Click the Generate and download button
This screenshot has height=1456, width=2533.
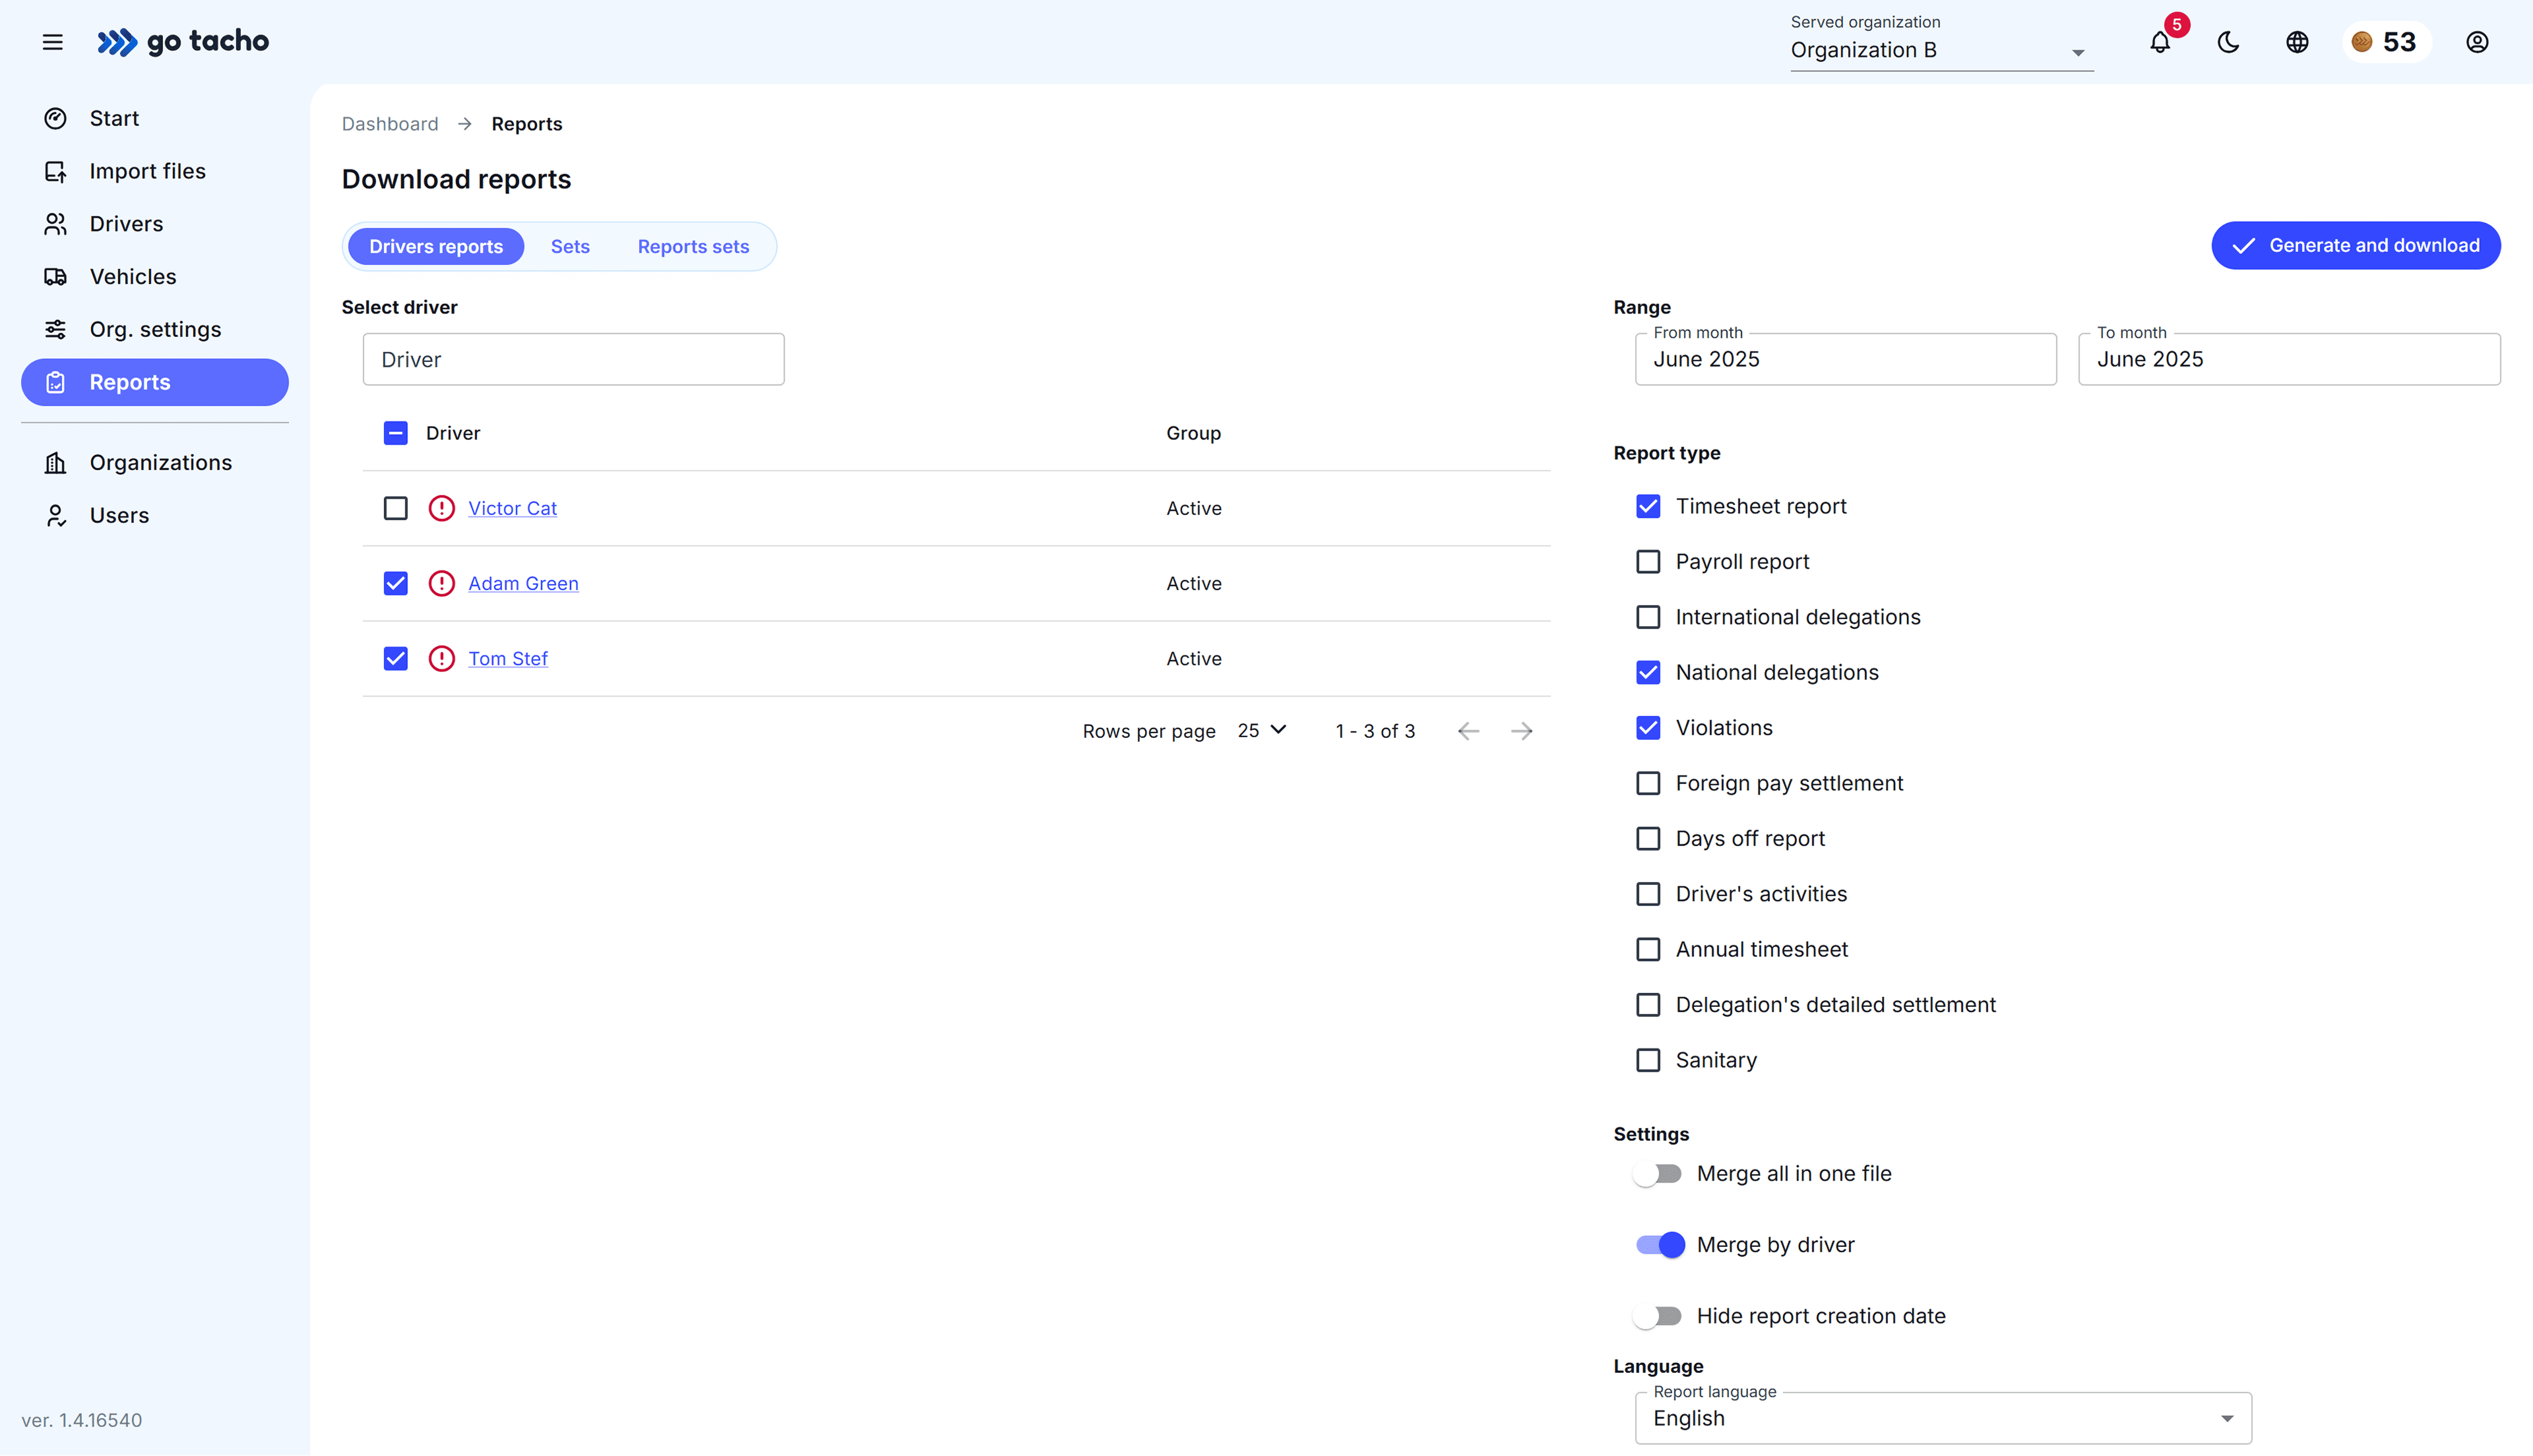click(2354, 245)
